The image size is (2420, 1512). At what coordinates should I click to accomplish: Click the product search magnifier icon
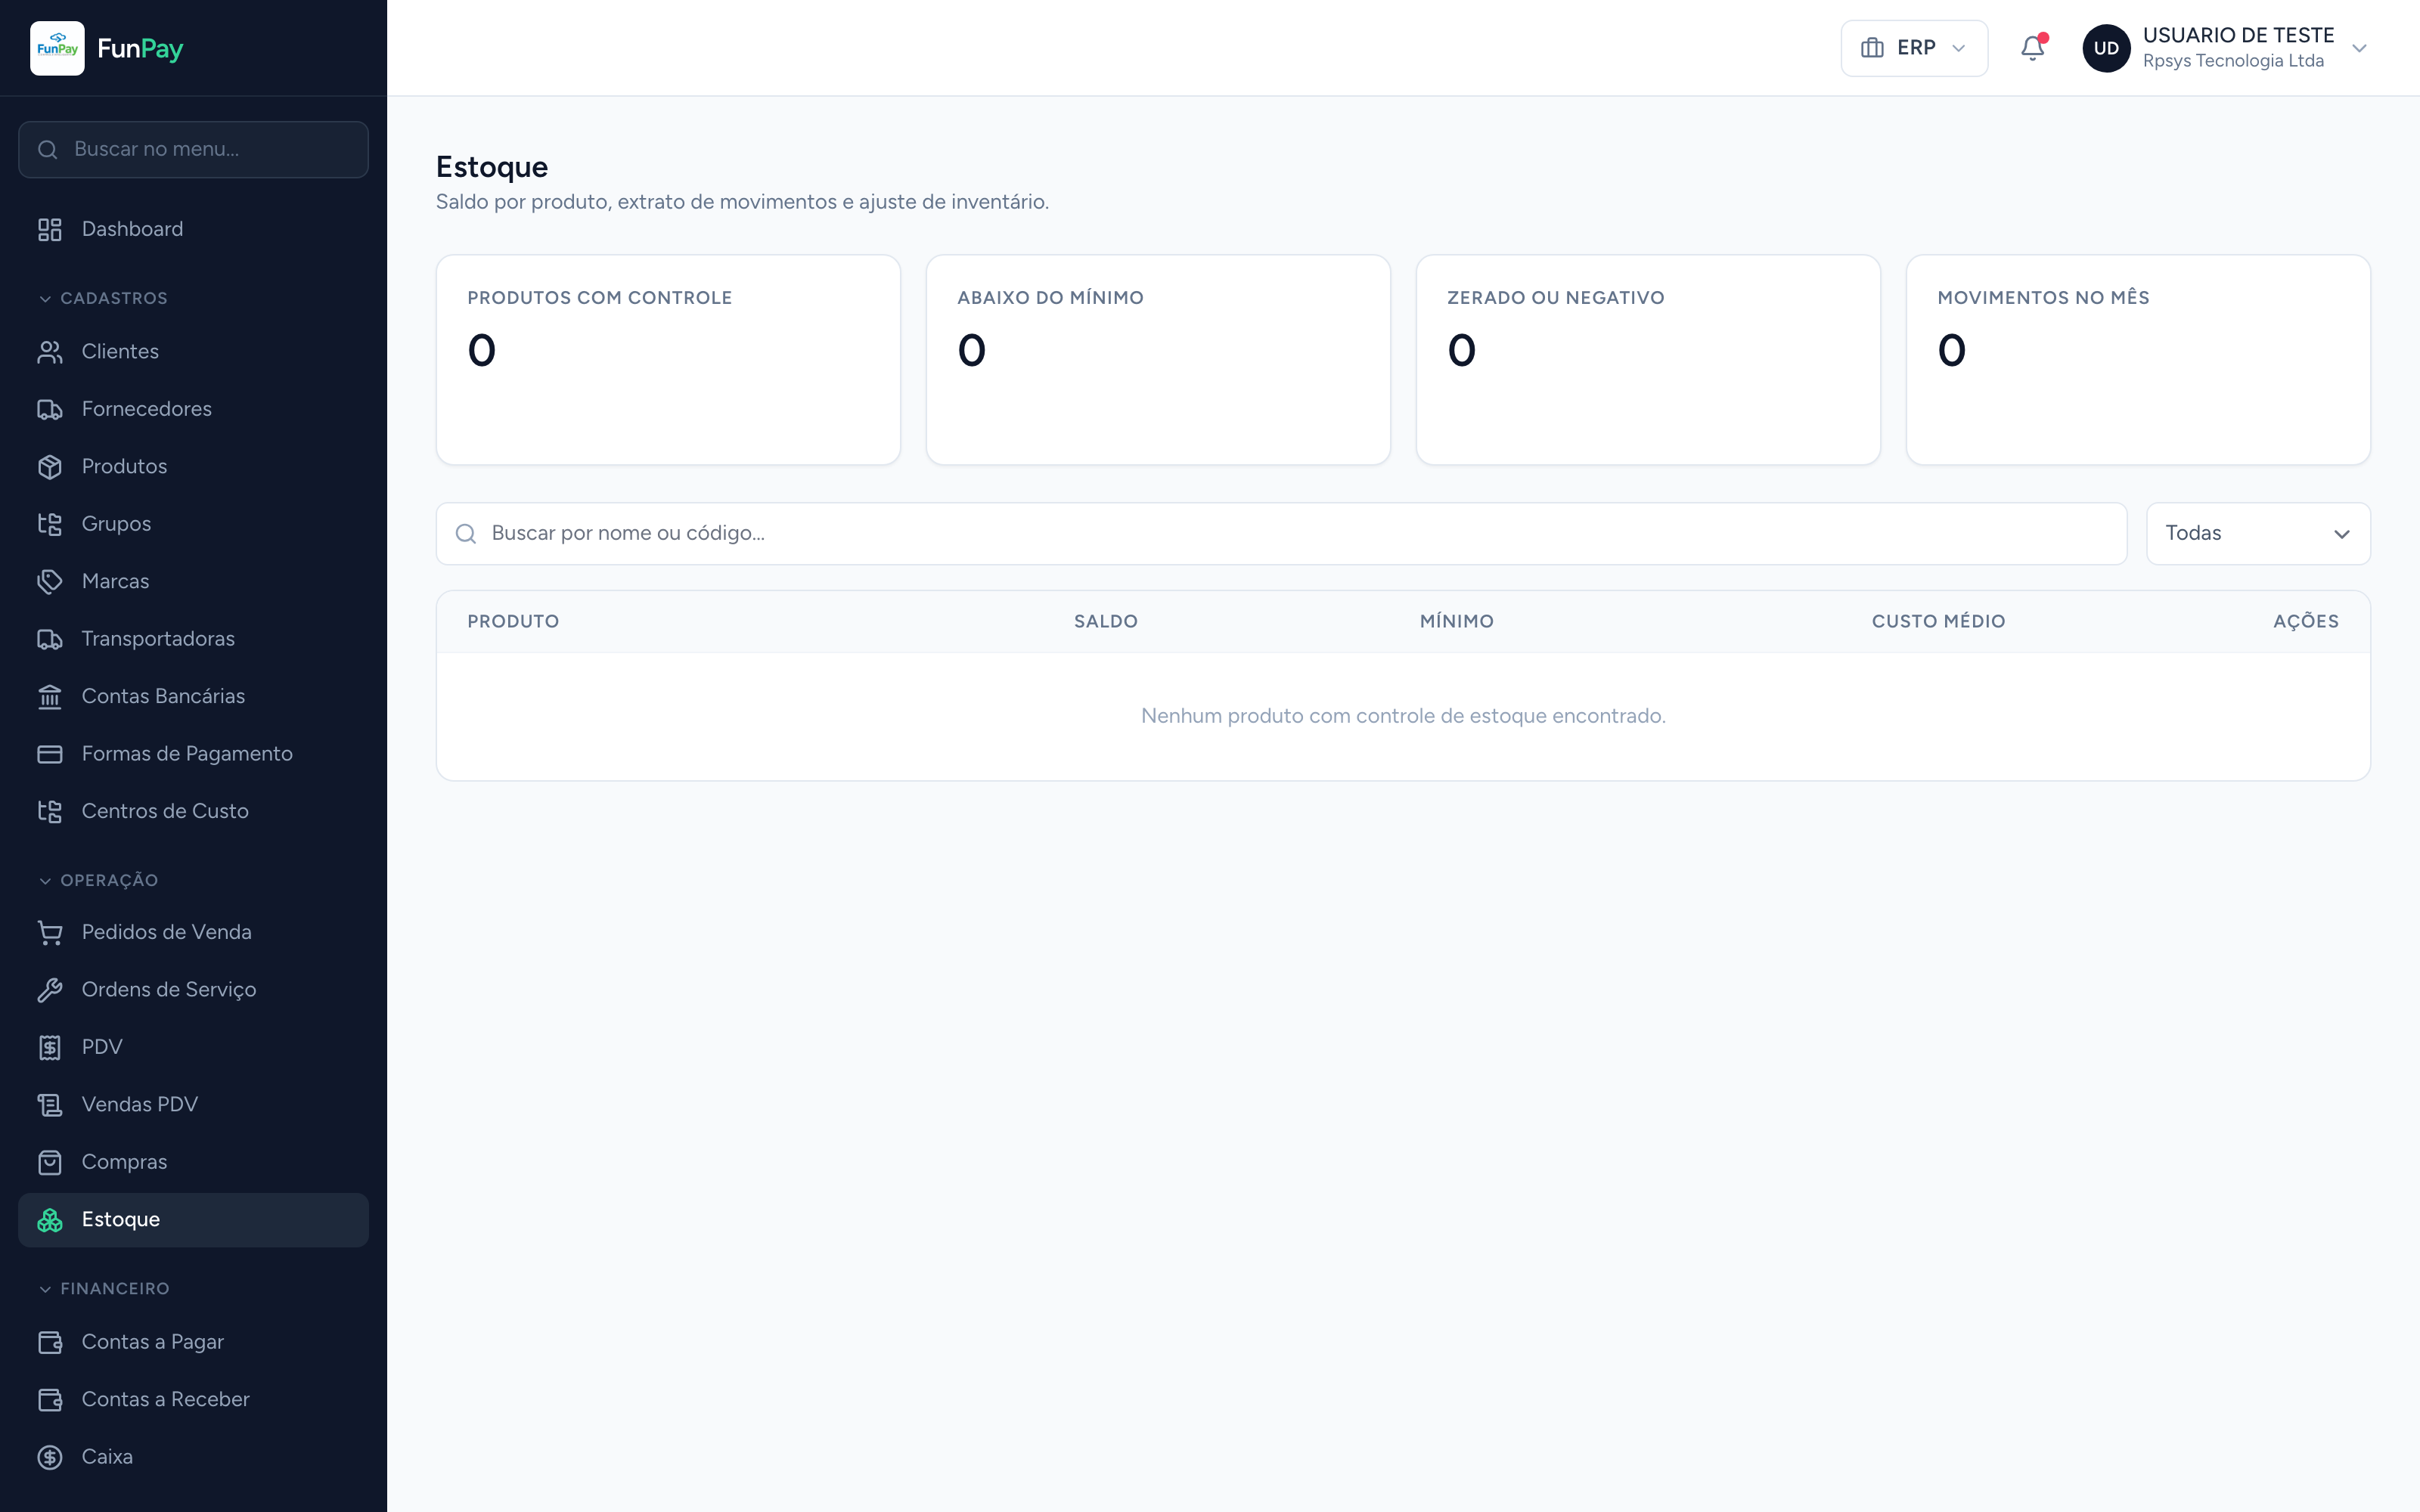coord(465,534)
